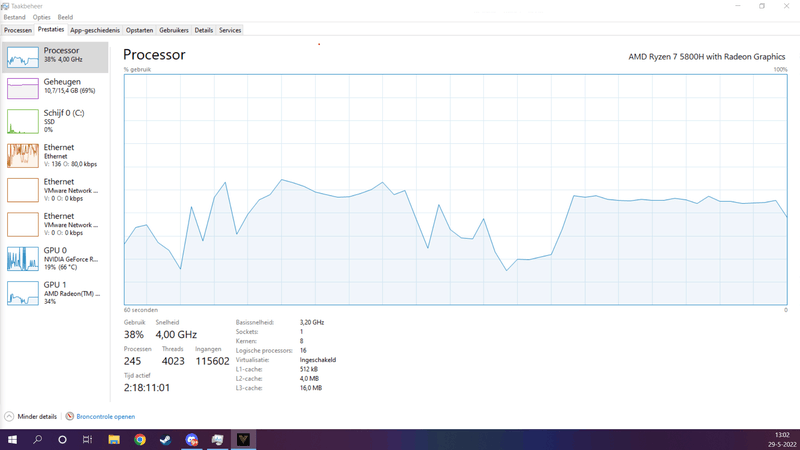The height and width of the screenshot is (450, 800).
Task: Open the Valorant app in taskbar
Action: coord(243,439)
